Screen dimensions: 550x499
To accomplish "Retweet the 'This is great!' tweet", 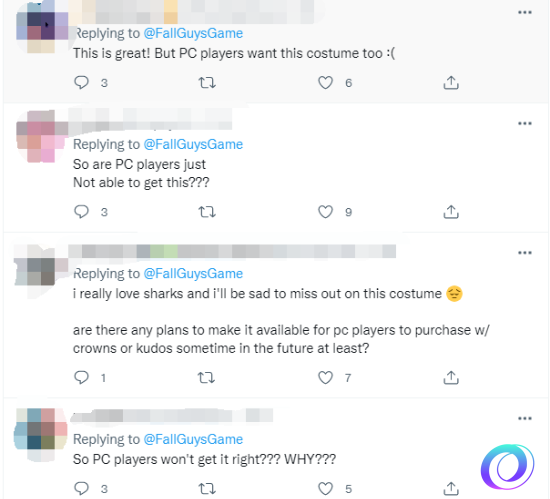I will click(x=207, y=83).
